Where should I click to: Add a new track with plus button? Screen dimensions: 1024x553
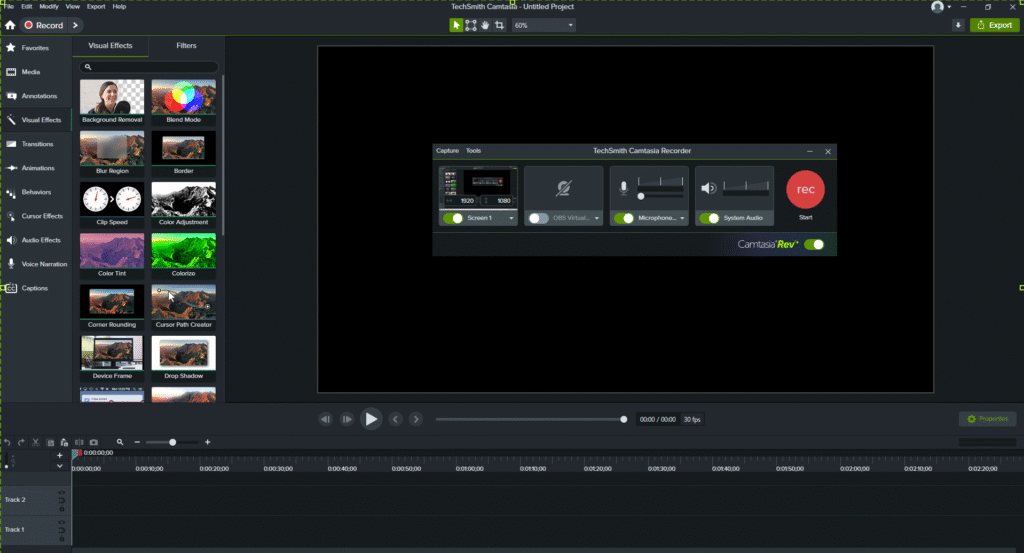59,455
